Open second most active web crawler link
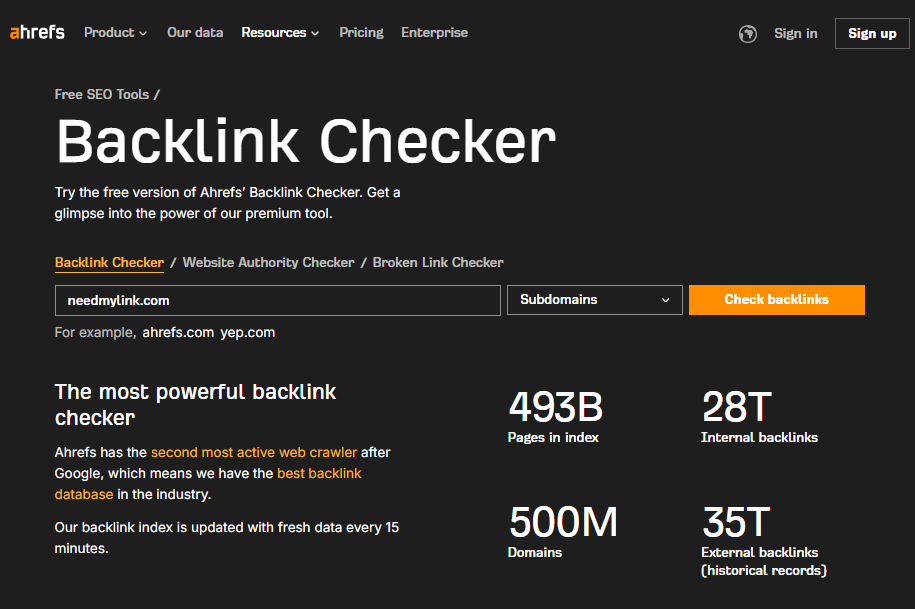 click(254, 453)
